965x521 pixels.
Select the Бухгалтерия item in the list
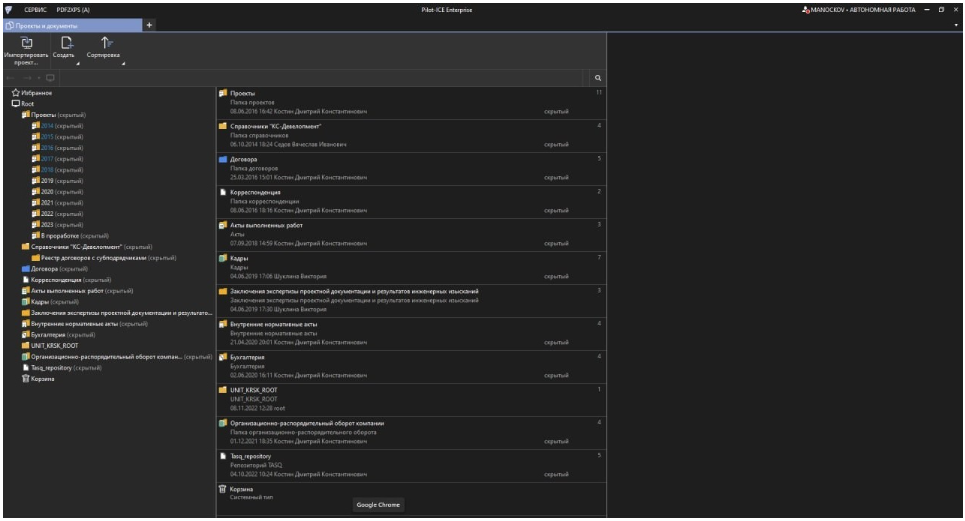point(236,357)
